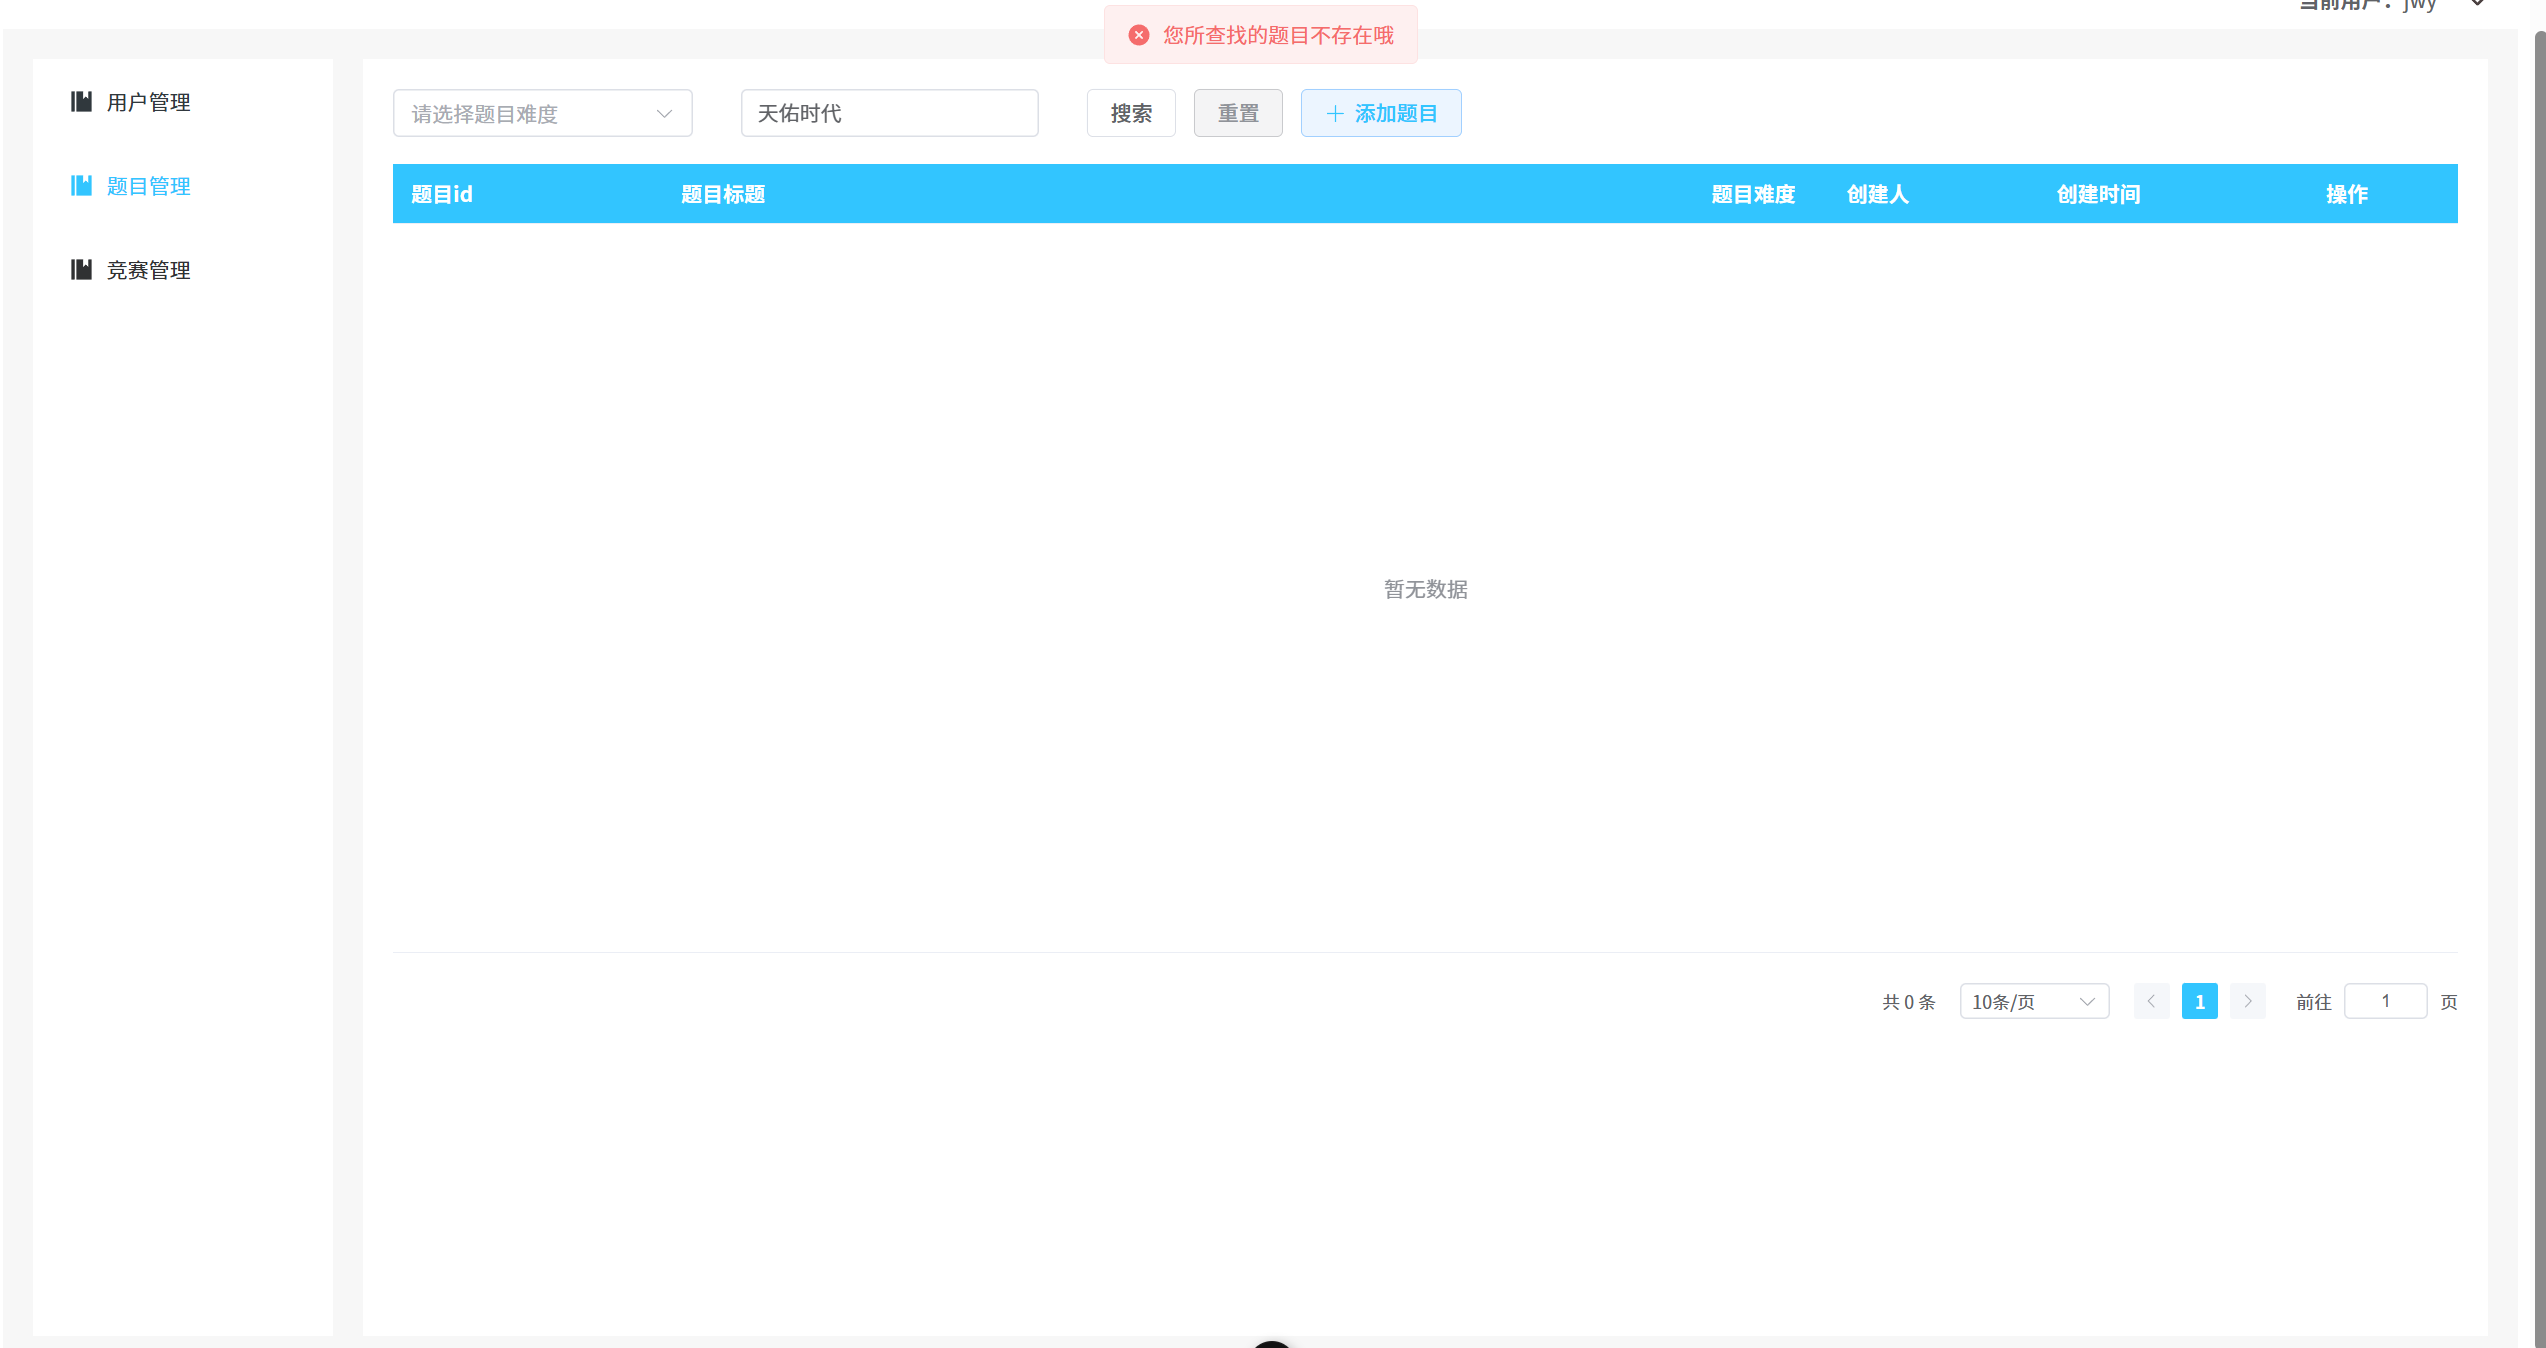This screenshot has width=2546, height=1348.
Task: Click the 用户管理 sidebar icon
Action: pos(81,101)
